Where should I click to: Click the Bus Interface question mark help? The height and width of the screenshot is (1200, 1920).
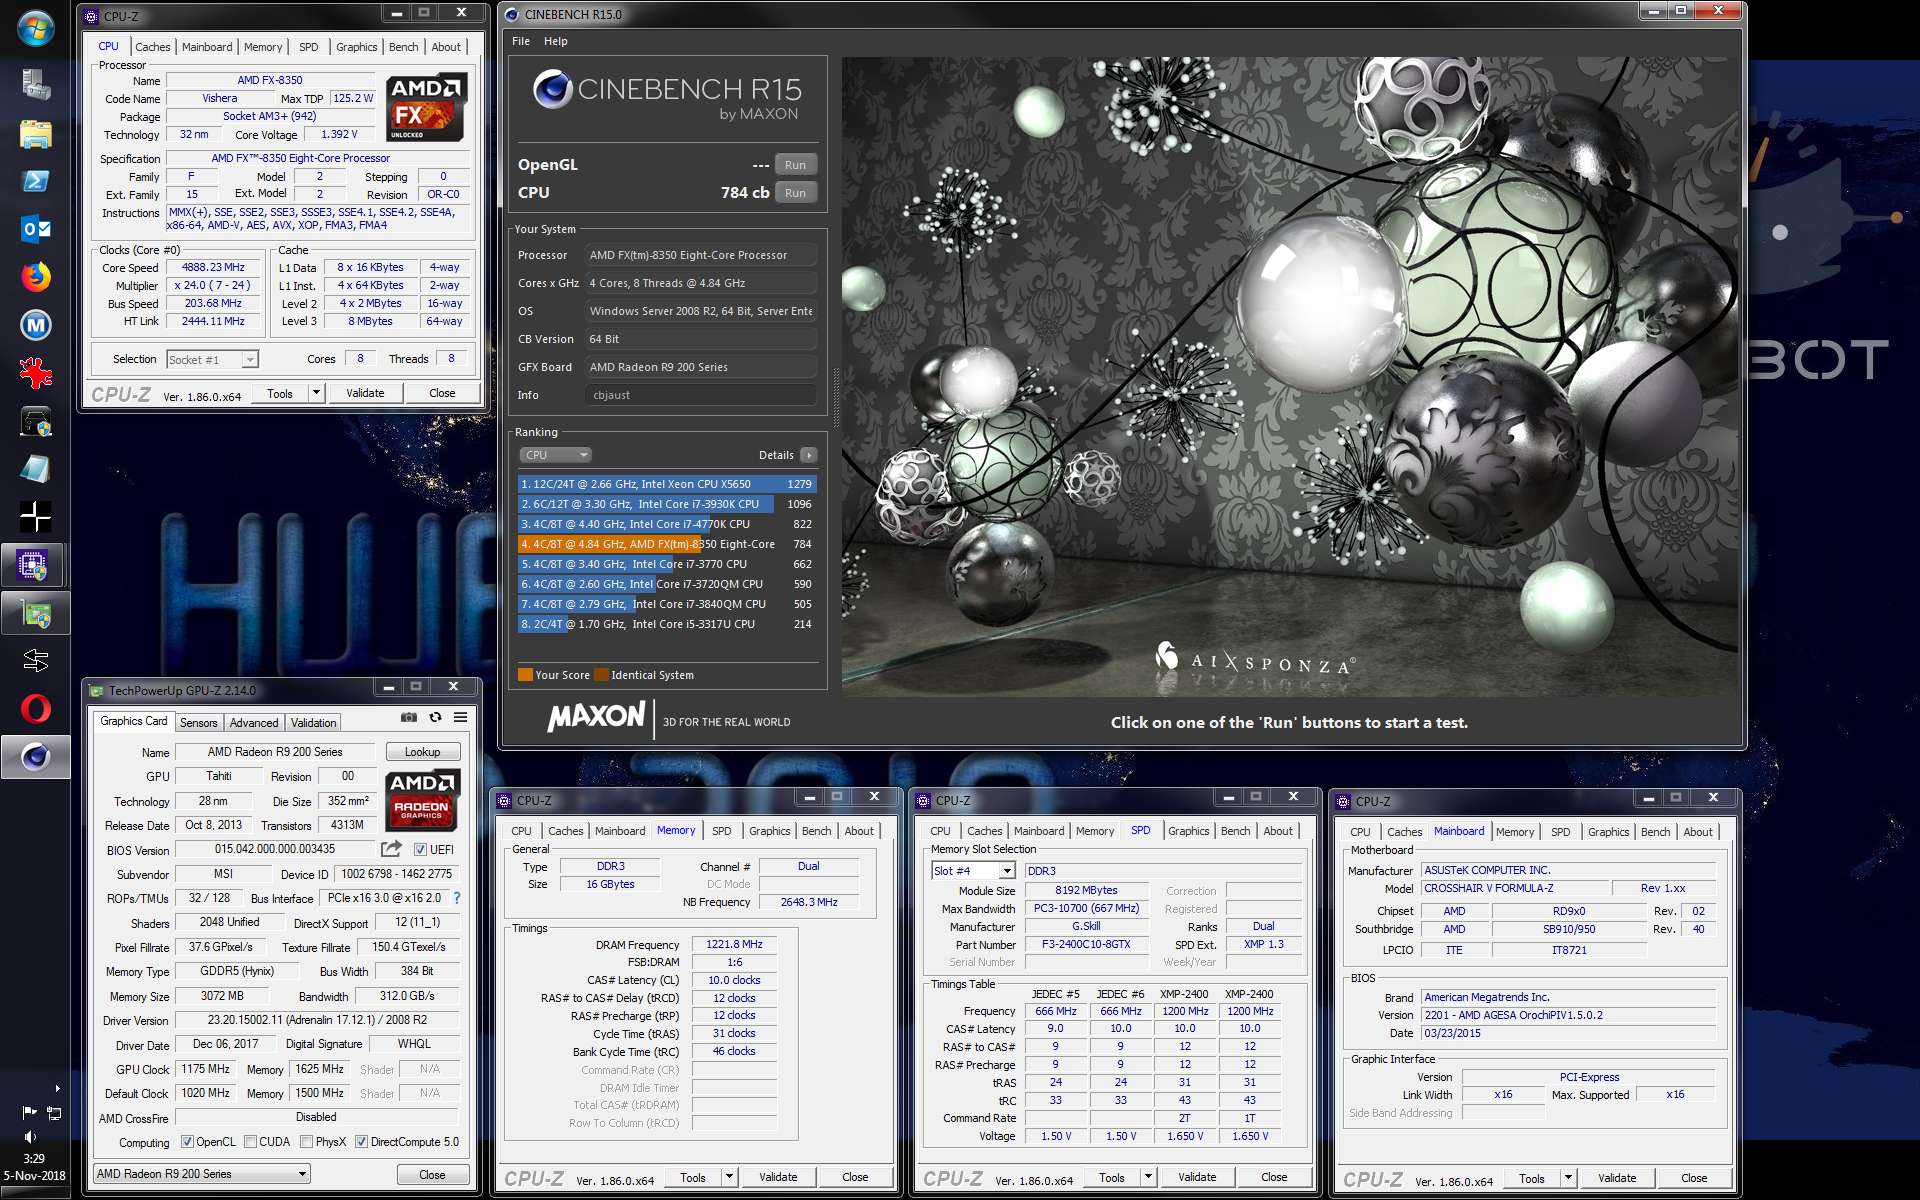(457, 898)
